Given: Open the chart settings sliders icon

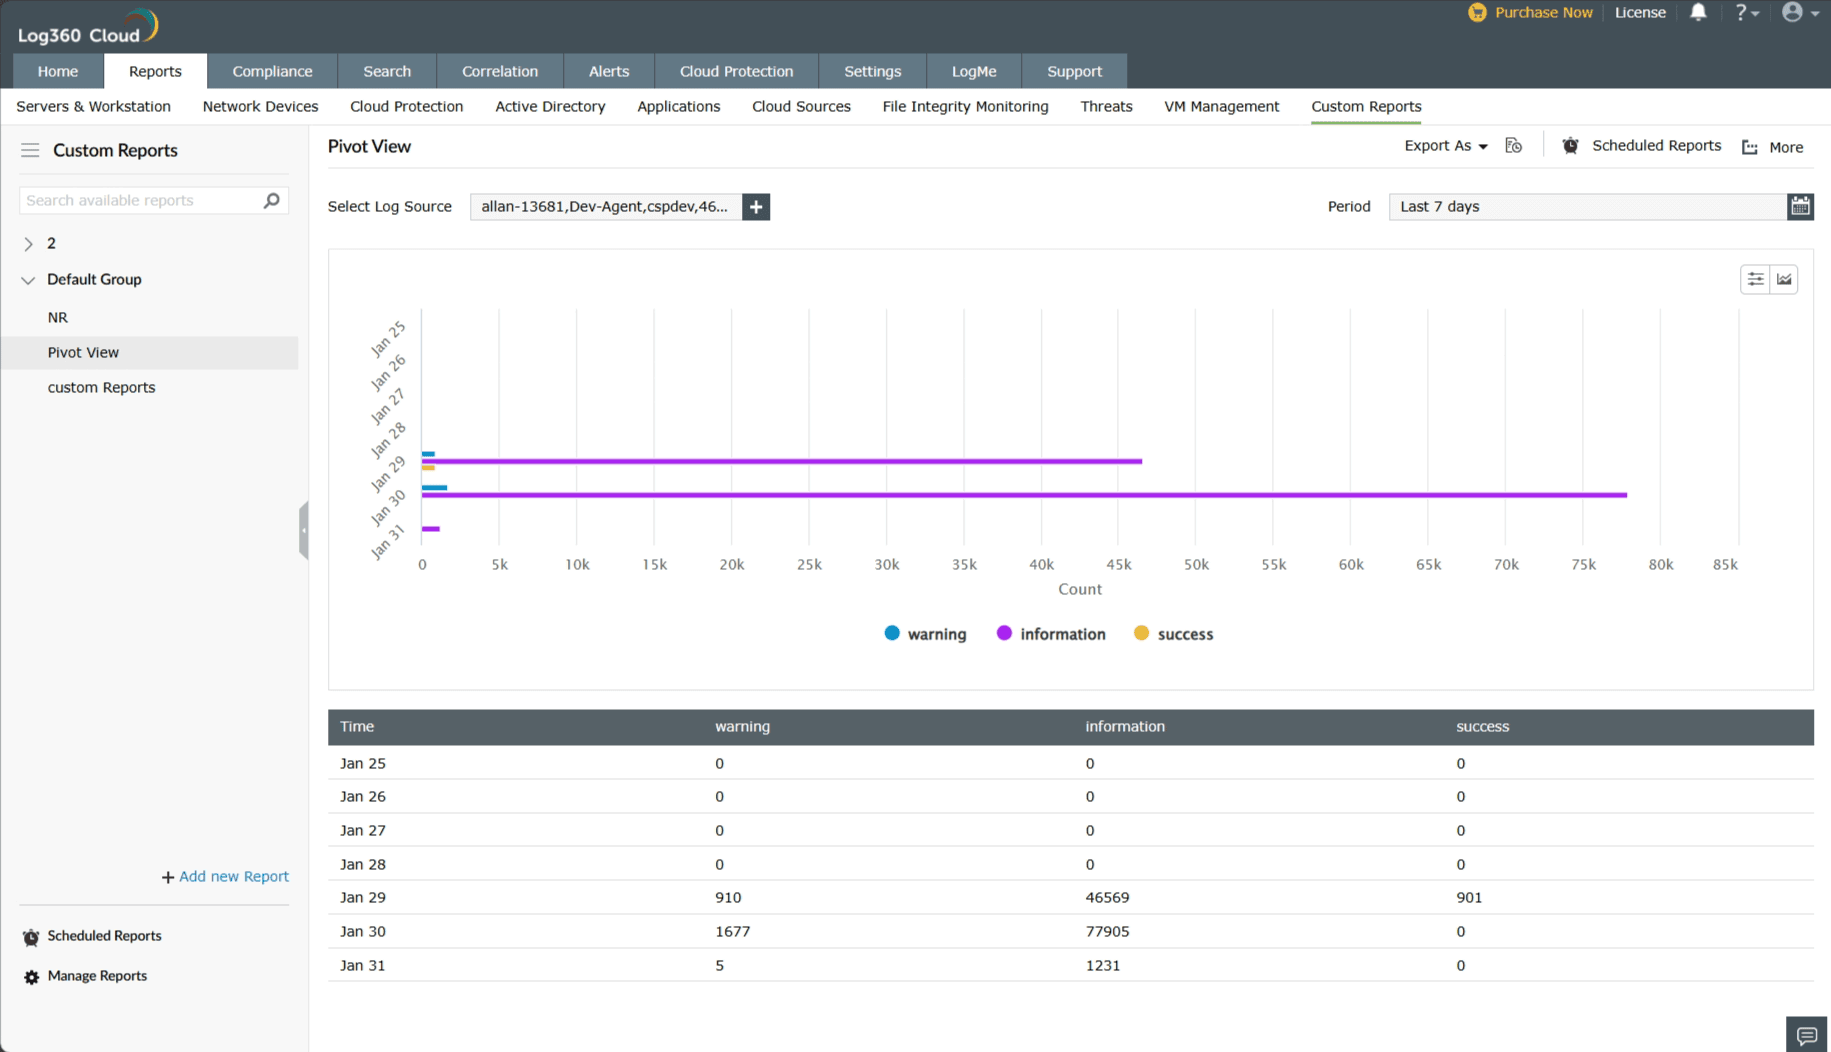Looking at the screenshot, I should pos(1755,279).
